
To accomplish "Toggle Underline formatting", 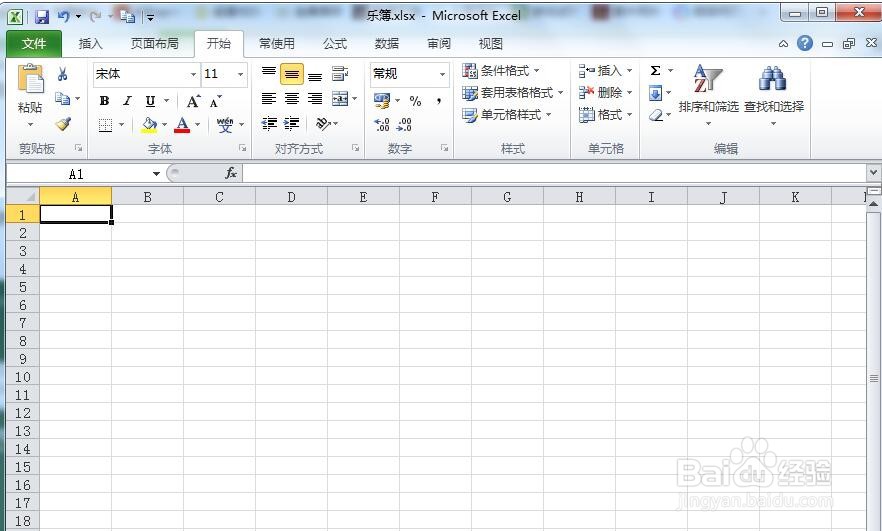I will 150,101.
